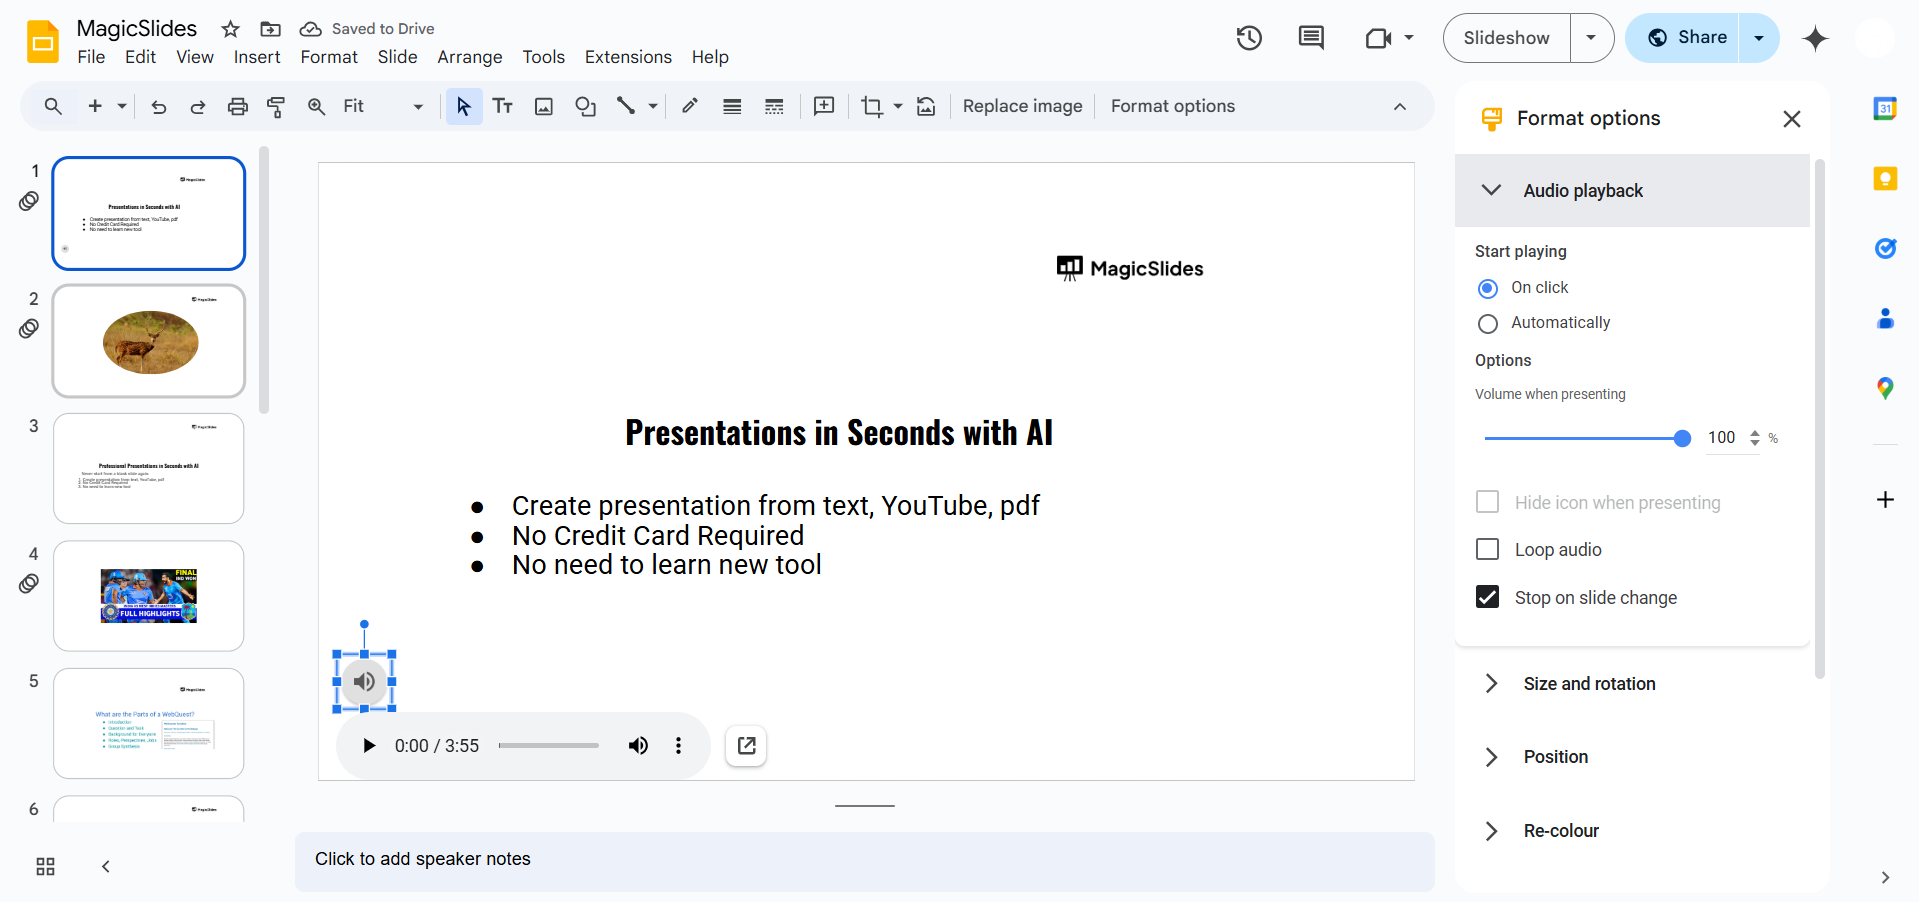
Task: Adjust the volume when presenting slider
Action: pos(1682,438)
